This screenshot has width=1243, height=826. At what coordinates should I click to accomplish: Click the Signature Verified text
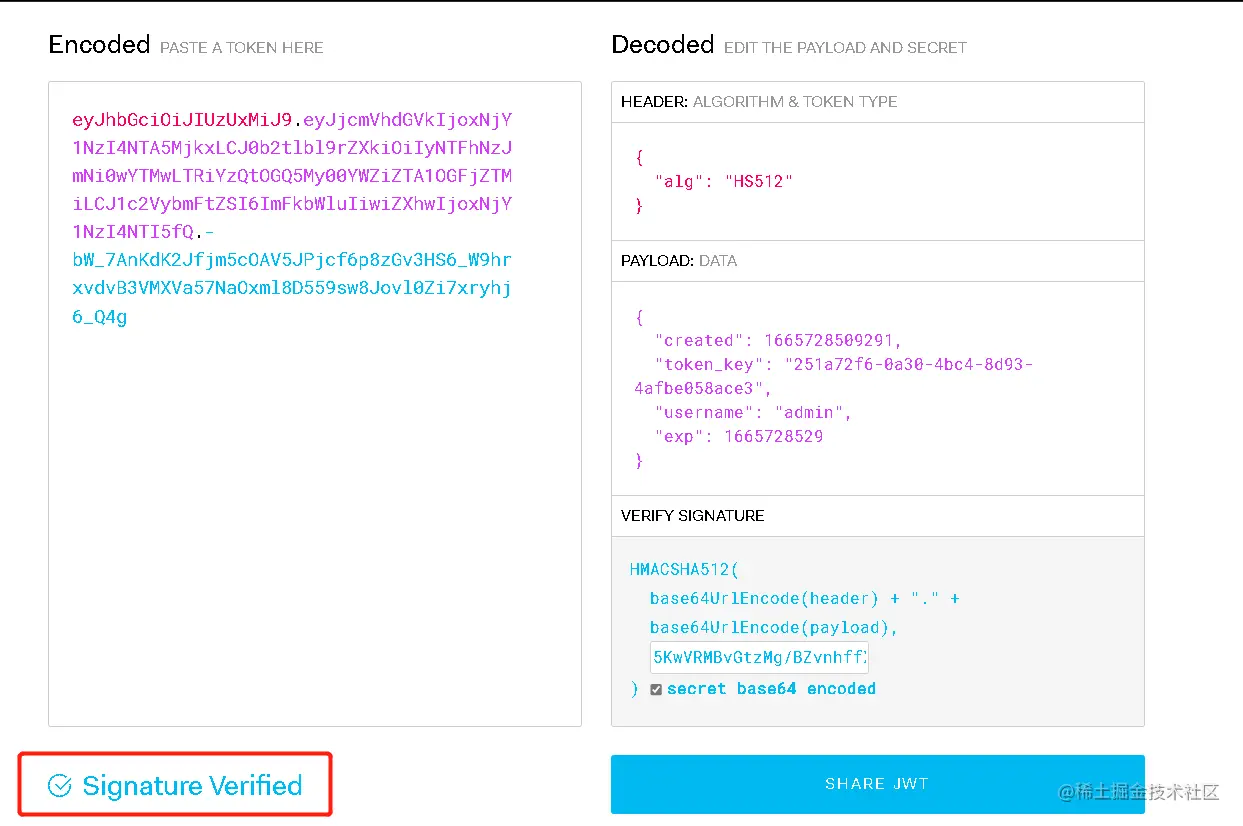click(x=192, y=786)
